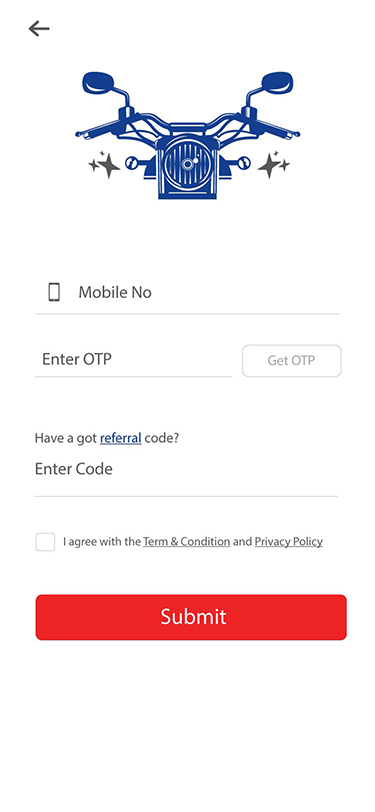Tap the right mirror of motorcycle illustration
Viewport: 375px width, 812px height.
point(277,82)
